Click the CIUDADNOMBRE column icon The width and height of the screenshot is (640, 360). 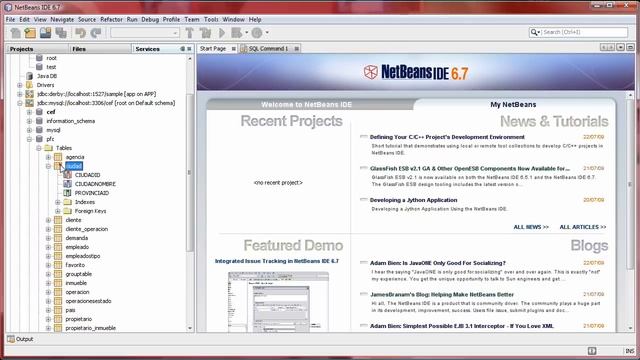pyautogui.click(x=67, y=184)
